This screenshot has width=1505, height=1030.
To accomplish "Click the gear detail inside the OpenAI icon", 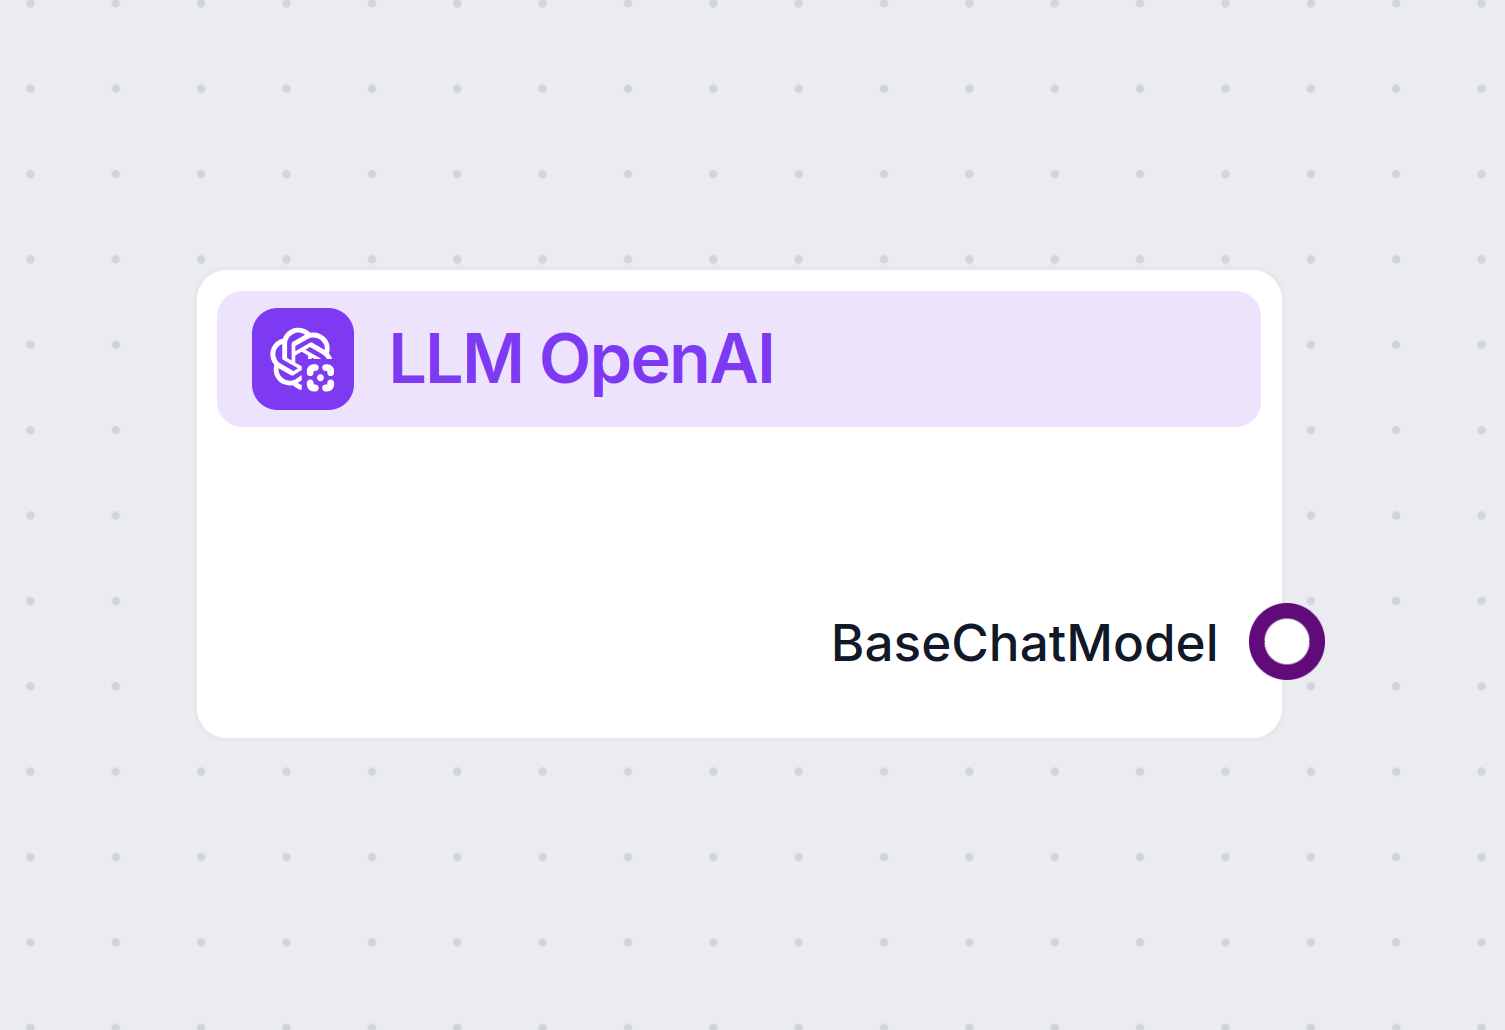I will coord(318,377).
